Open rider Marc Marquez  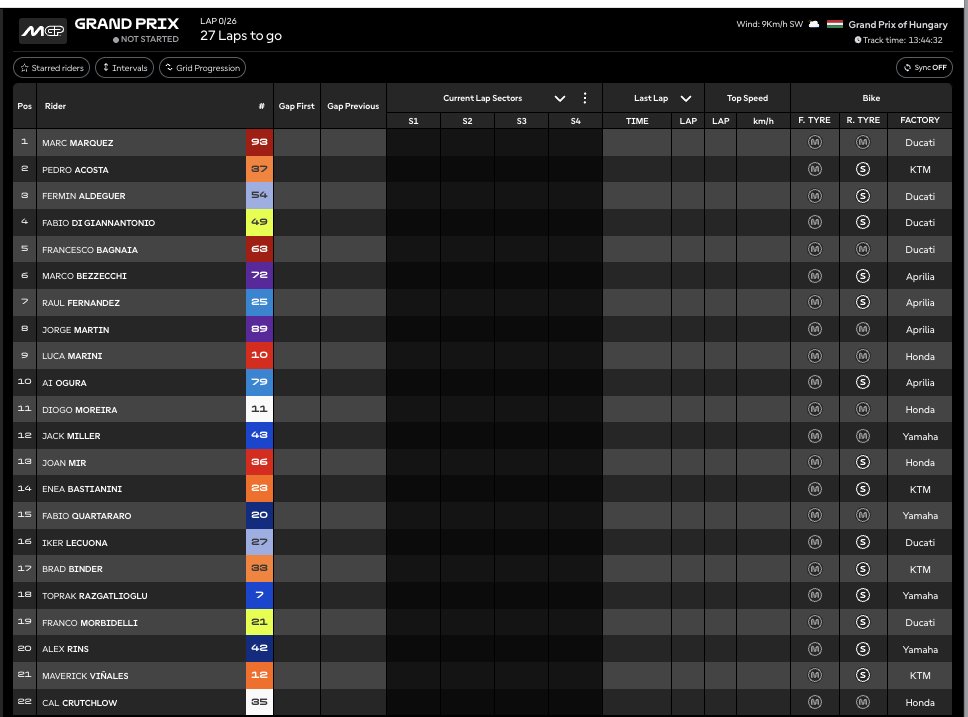[x=78, y=143]
